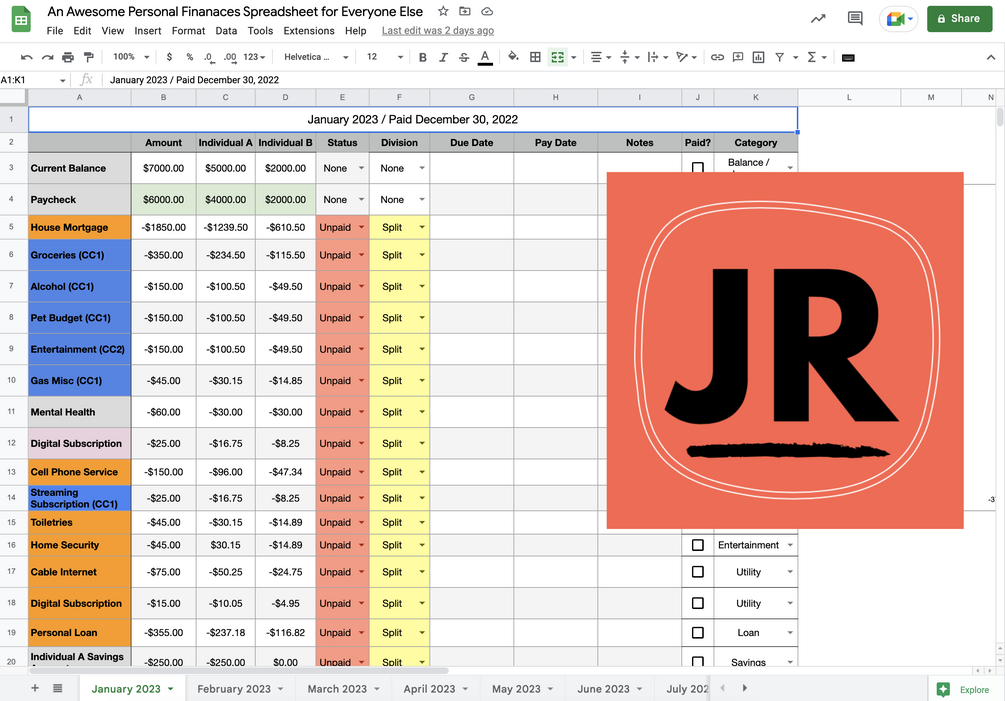Viewport: 1005px width, 701px height.
Task: Open vertical align dropdown
Action: (x=629, y=57)
